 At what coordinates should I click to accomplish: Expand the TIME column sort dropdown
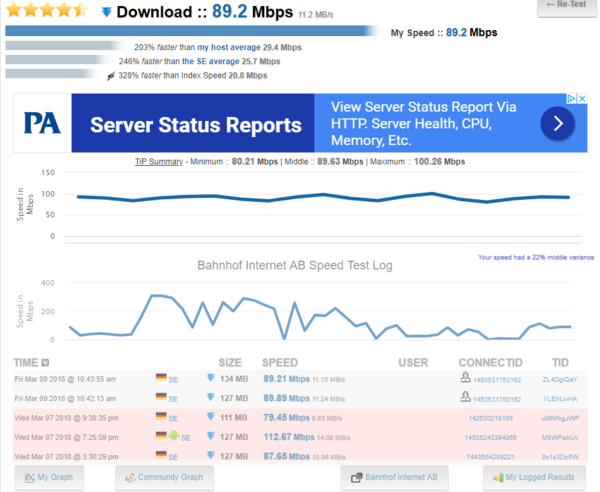pyautogui.click(x=45, y=362)
